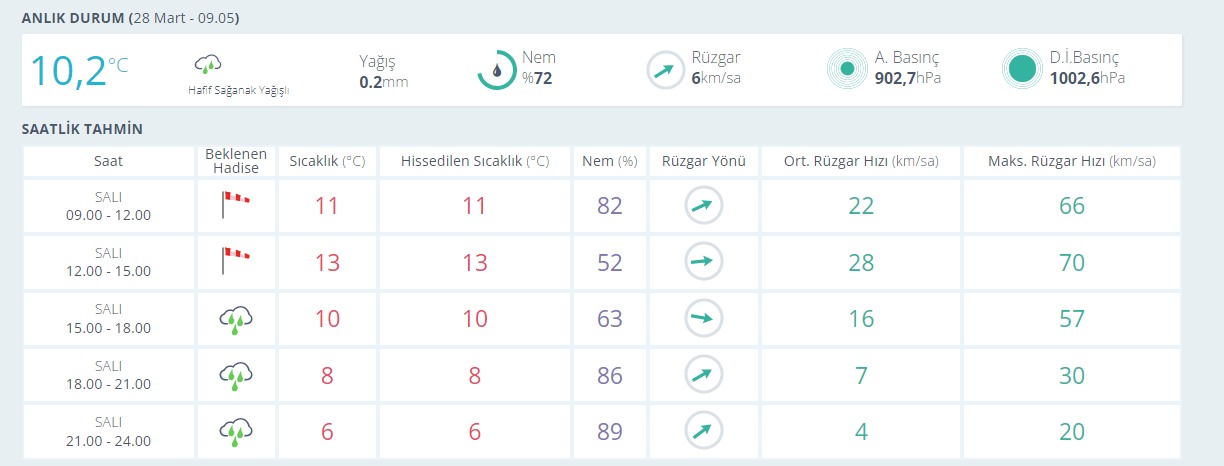Click wind direction arrow for 21.00 - 24.00 row
The width and height of the screenshot is (1224, 466).
[704, 432]
